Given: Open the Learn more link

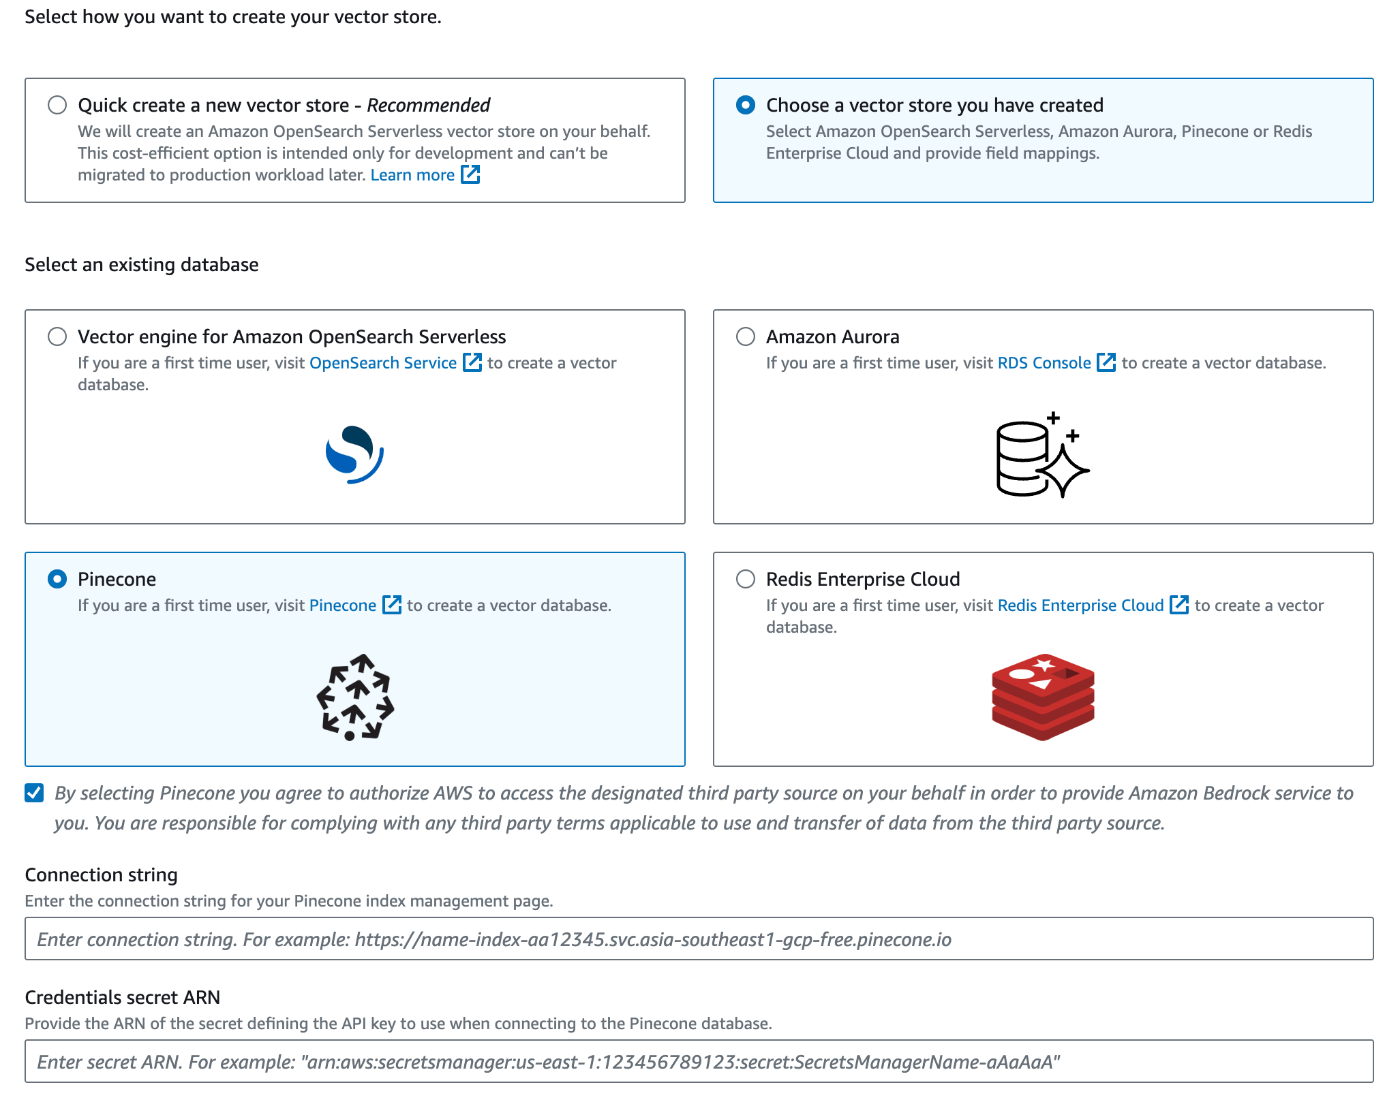Looking at the screenshot, I should click(x=412, y=175).
